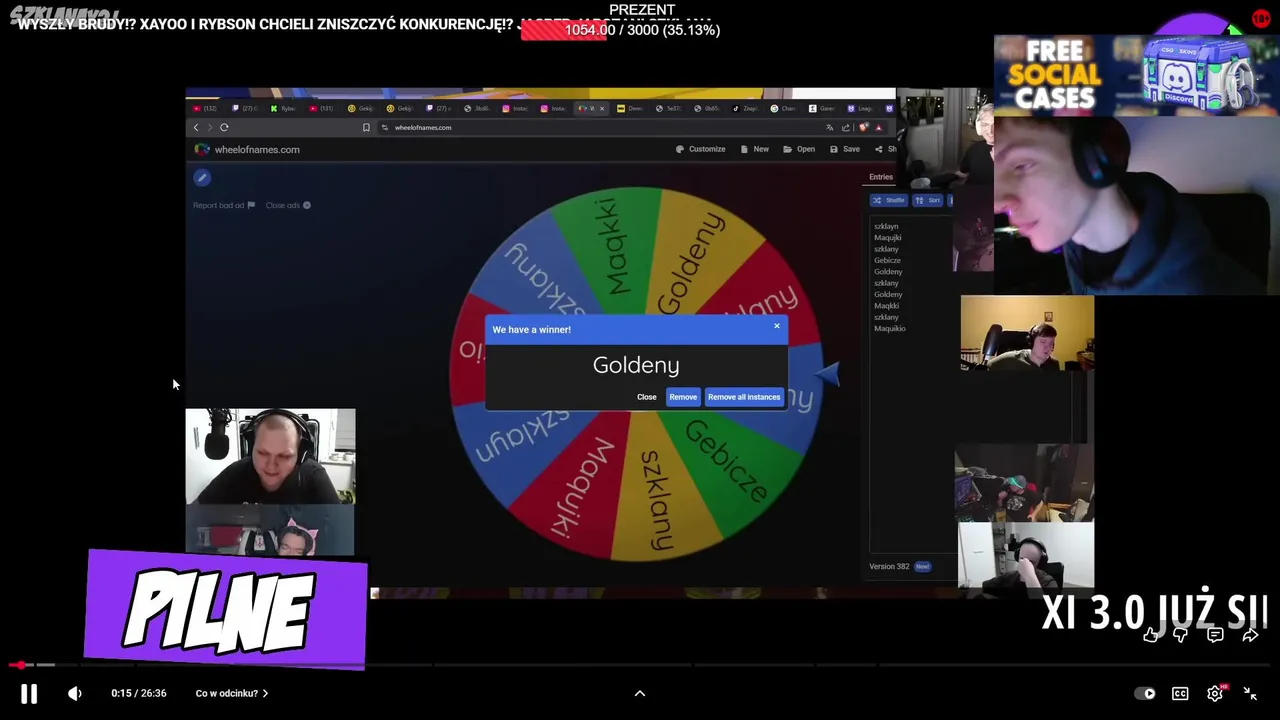Click the blue pencil edit icon
Screen dimensions: 1280x720
[202, 177]
